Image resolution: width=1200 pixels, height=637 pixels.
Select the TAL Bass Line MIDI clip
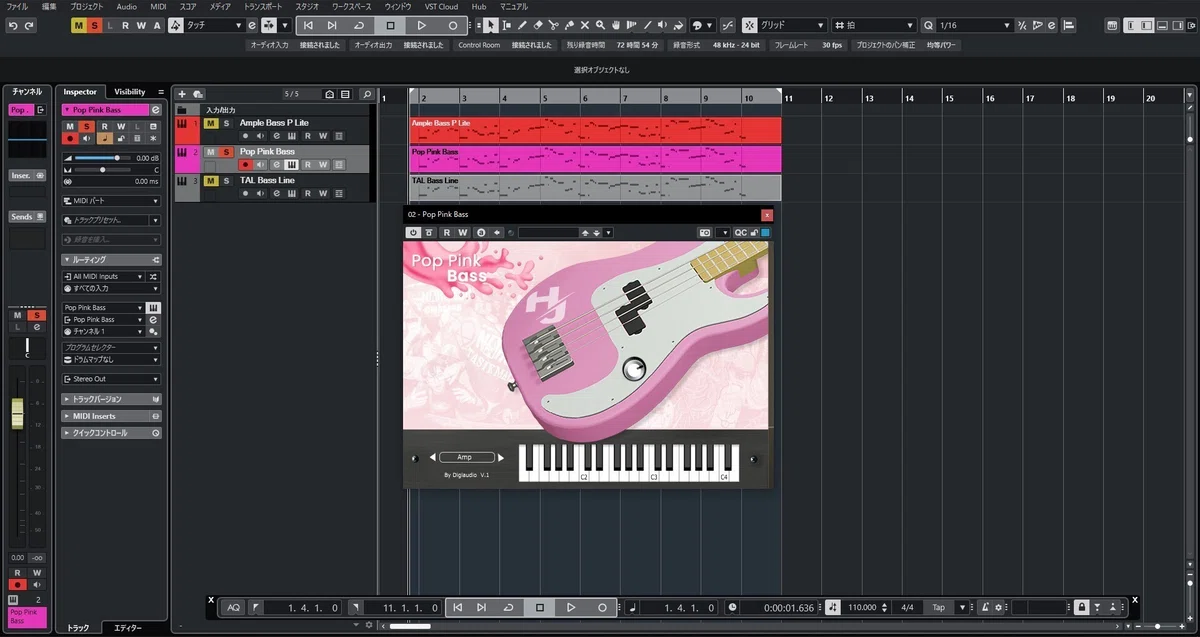[595, 187]
